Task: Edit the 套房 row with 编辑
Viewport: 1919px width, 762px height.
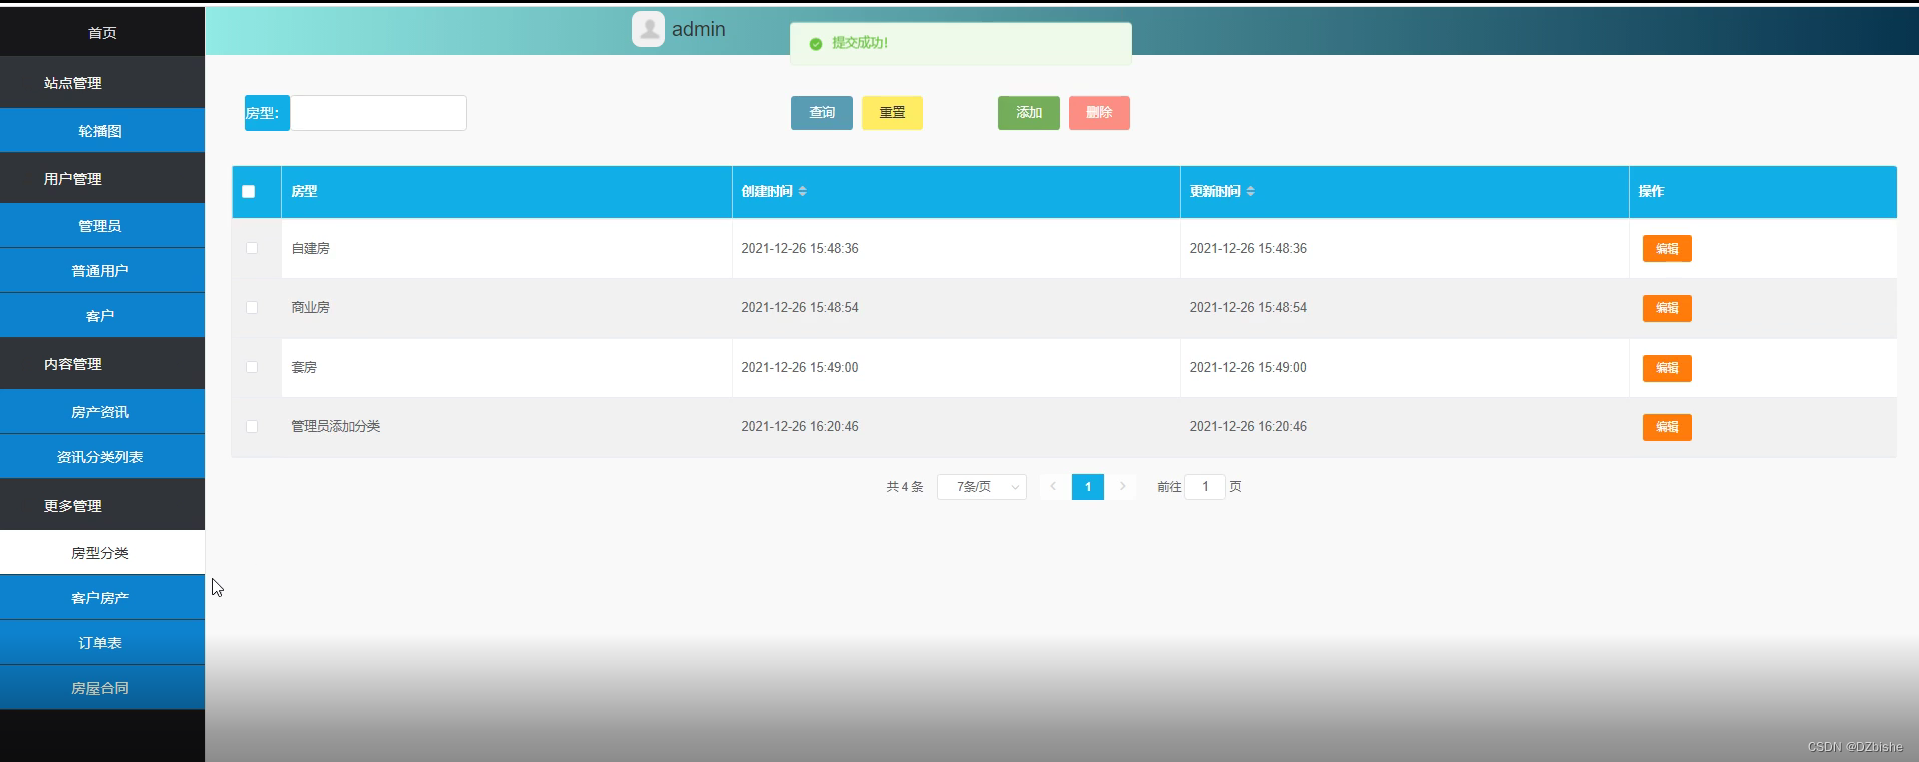Action: tap(1667, 368)
